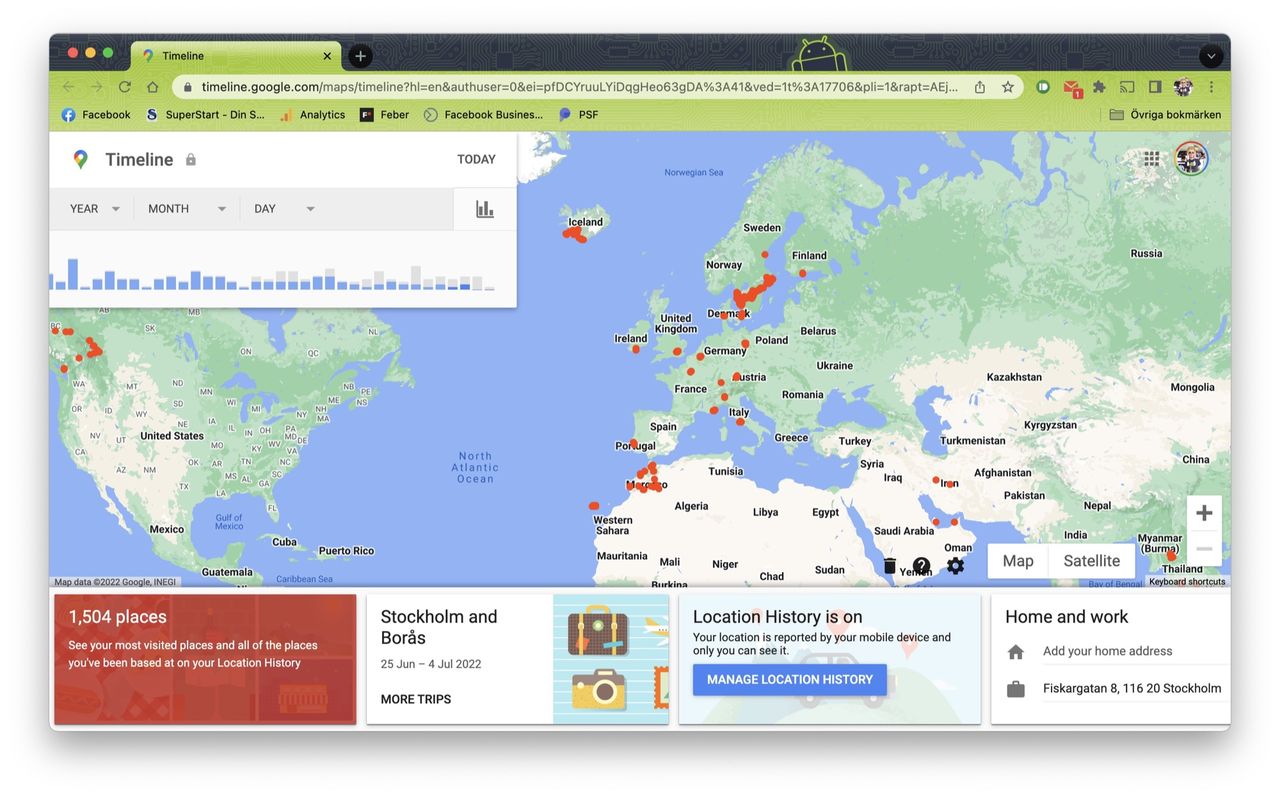Click the MORE TRIPS link
Viewport: 1280px width, 796px height.
pos(415,699)
